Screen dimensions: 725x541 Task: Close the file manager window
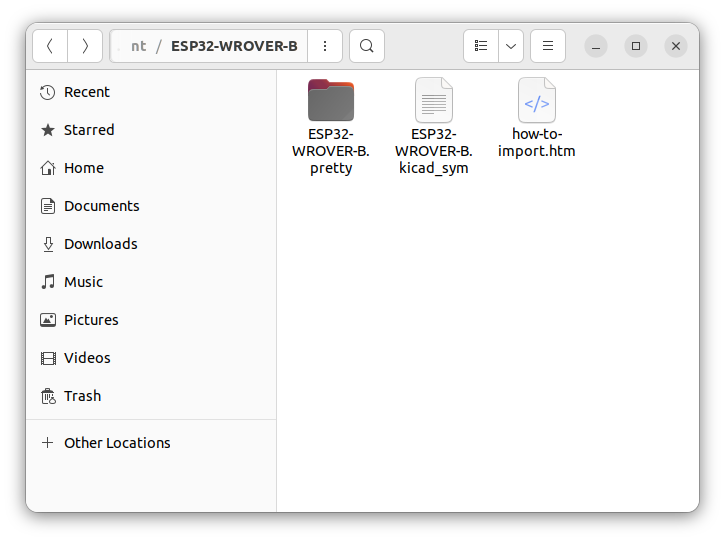(676, 46)
